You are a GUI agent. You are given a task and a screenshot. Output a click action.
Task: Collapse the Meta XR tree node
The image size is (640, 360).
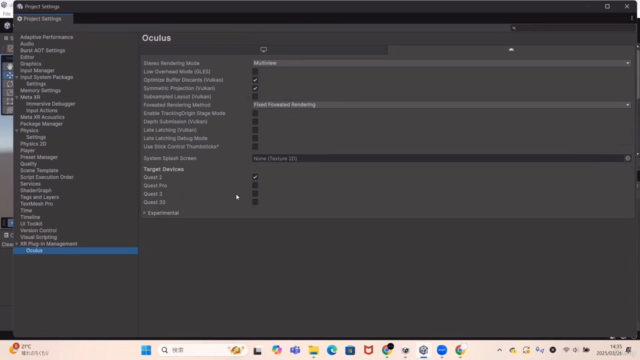pos(17,97)
